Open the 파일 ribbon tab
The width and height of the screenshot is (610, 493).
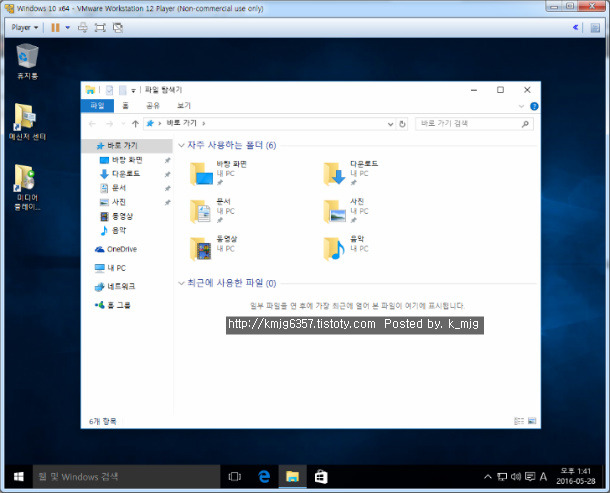(x=97, y=105)
